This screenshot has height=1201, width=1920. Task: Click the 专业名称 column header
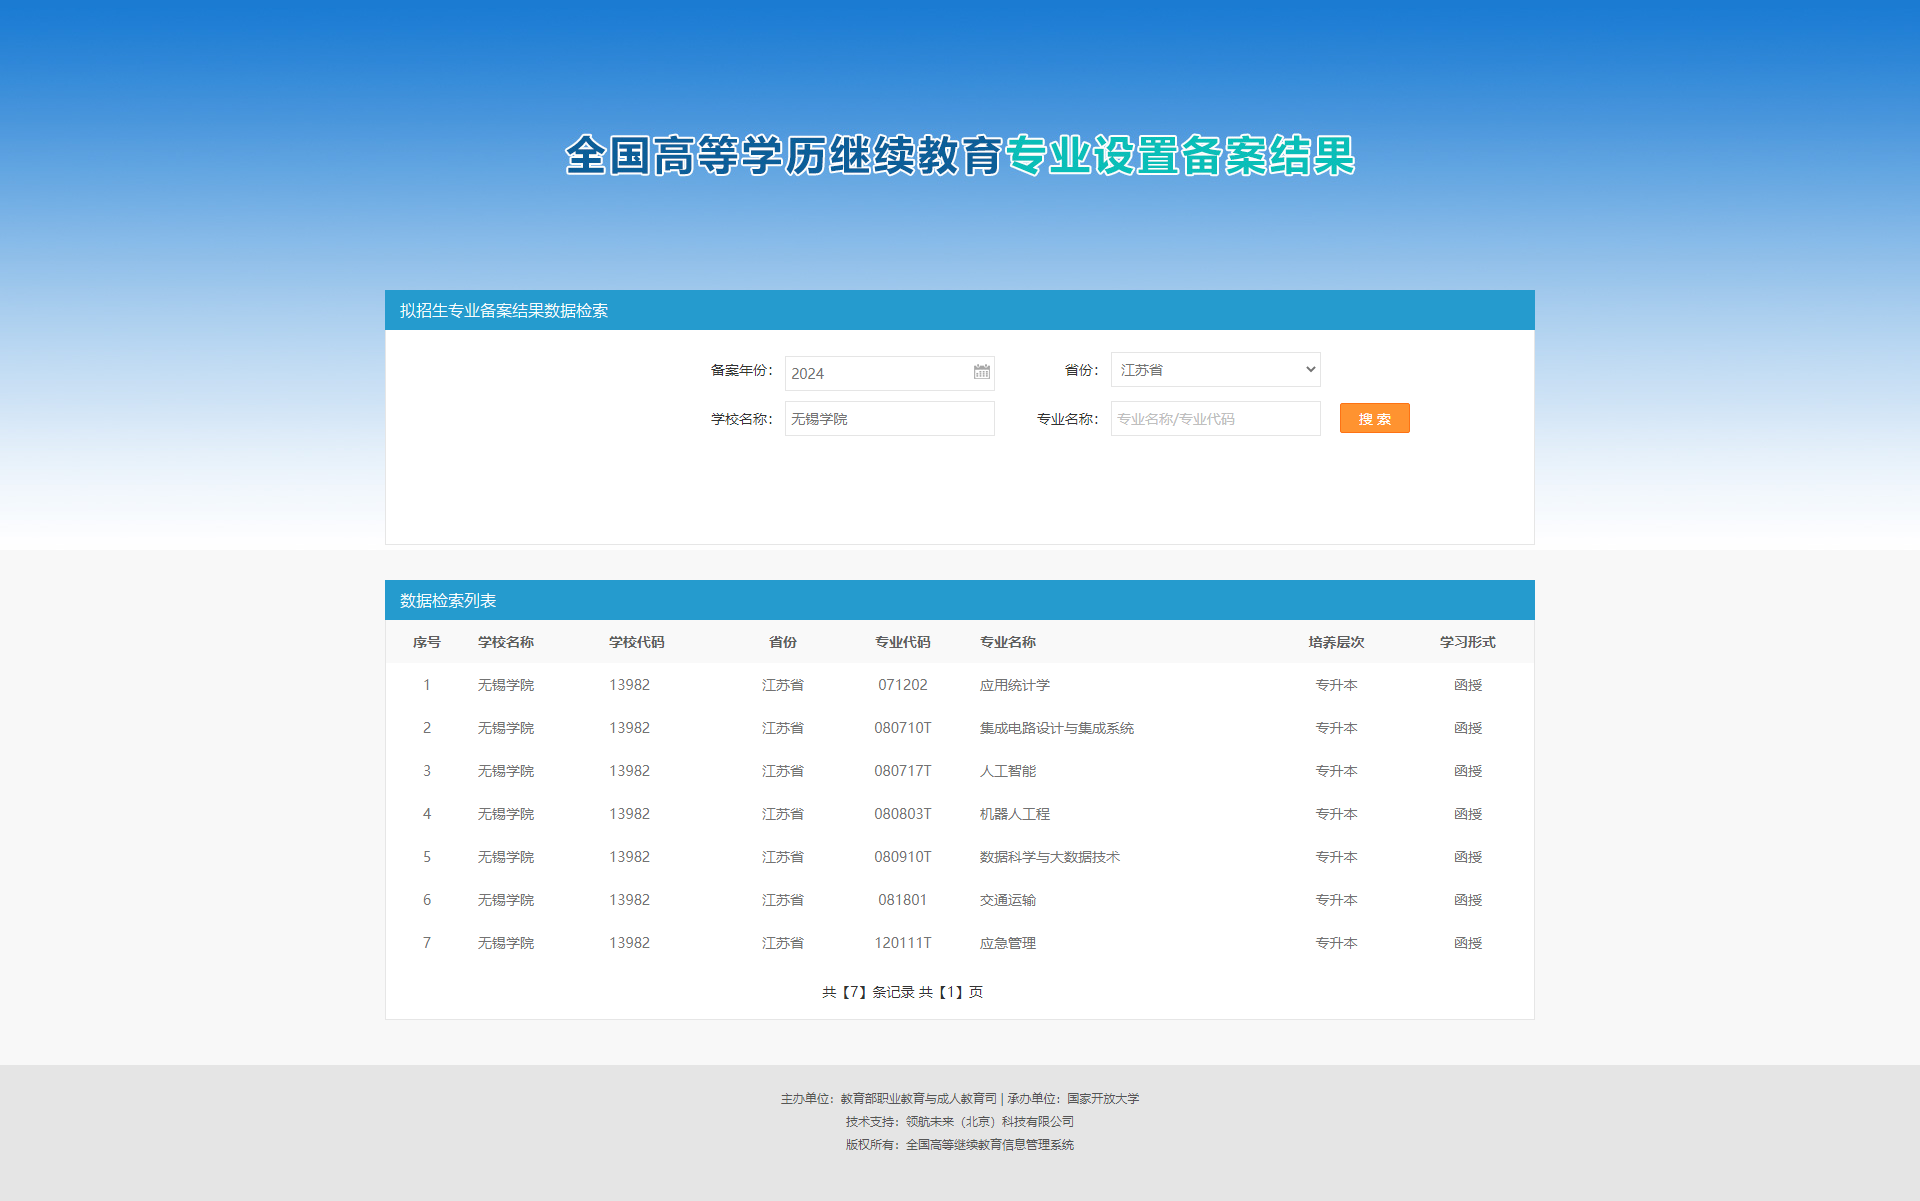(1007, 642)
